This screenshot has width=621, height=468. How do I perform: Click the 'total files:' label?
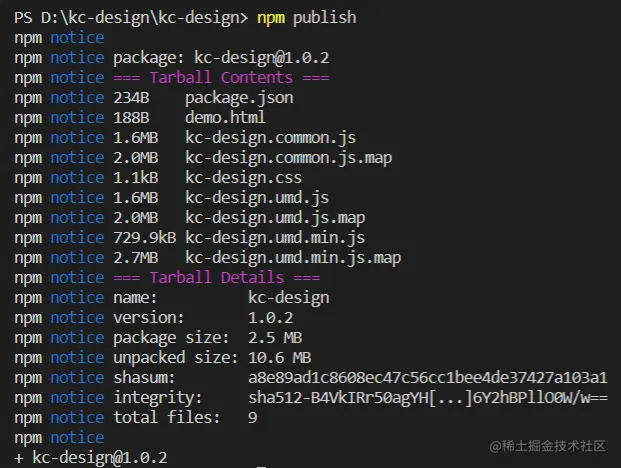(x=167, y=418)
